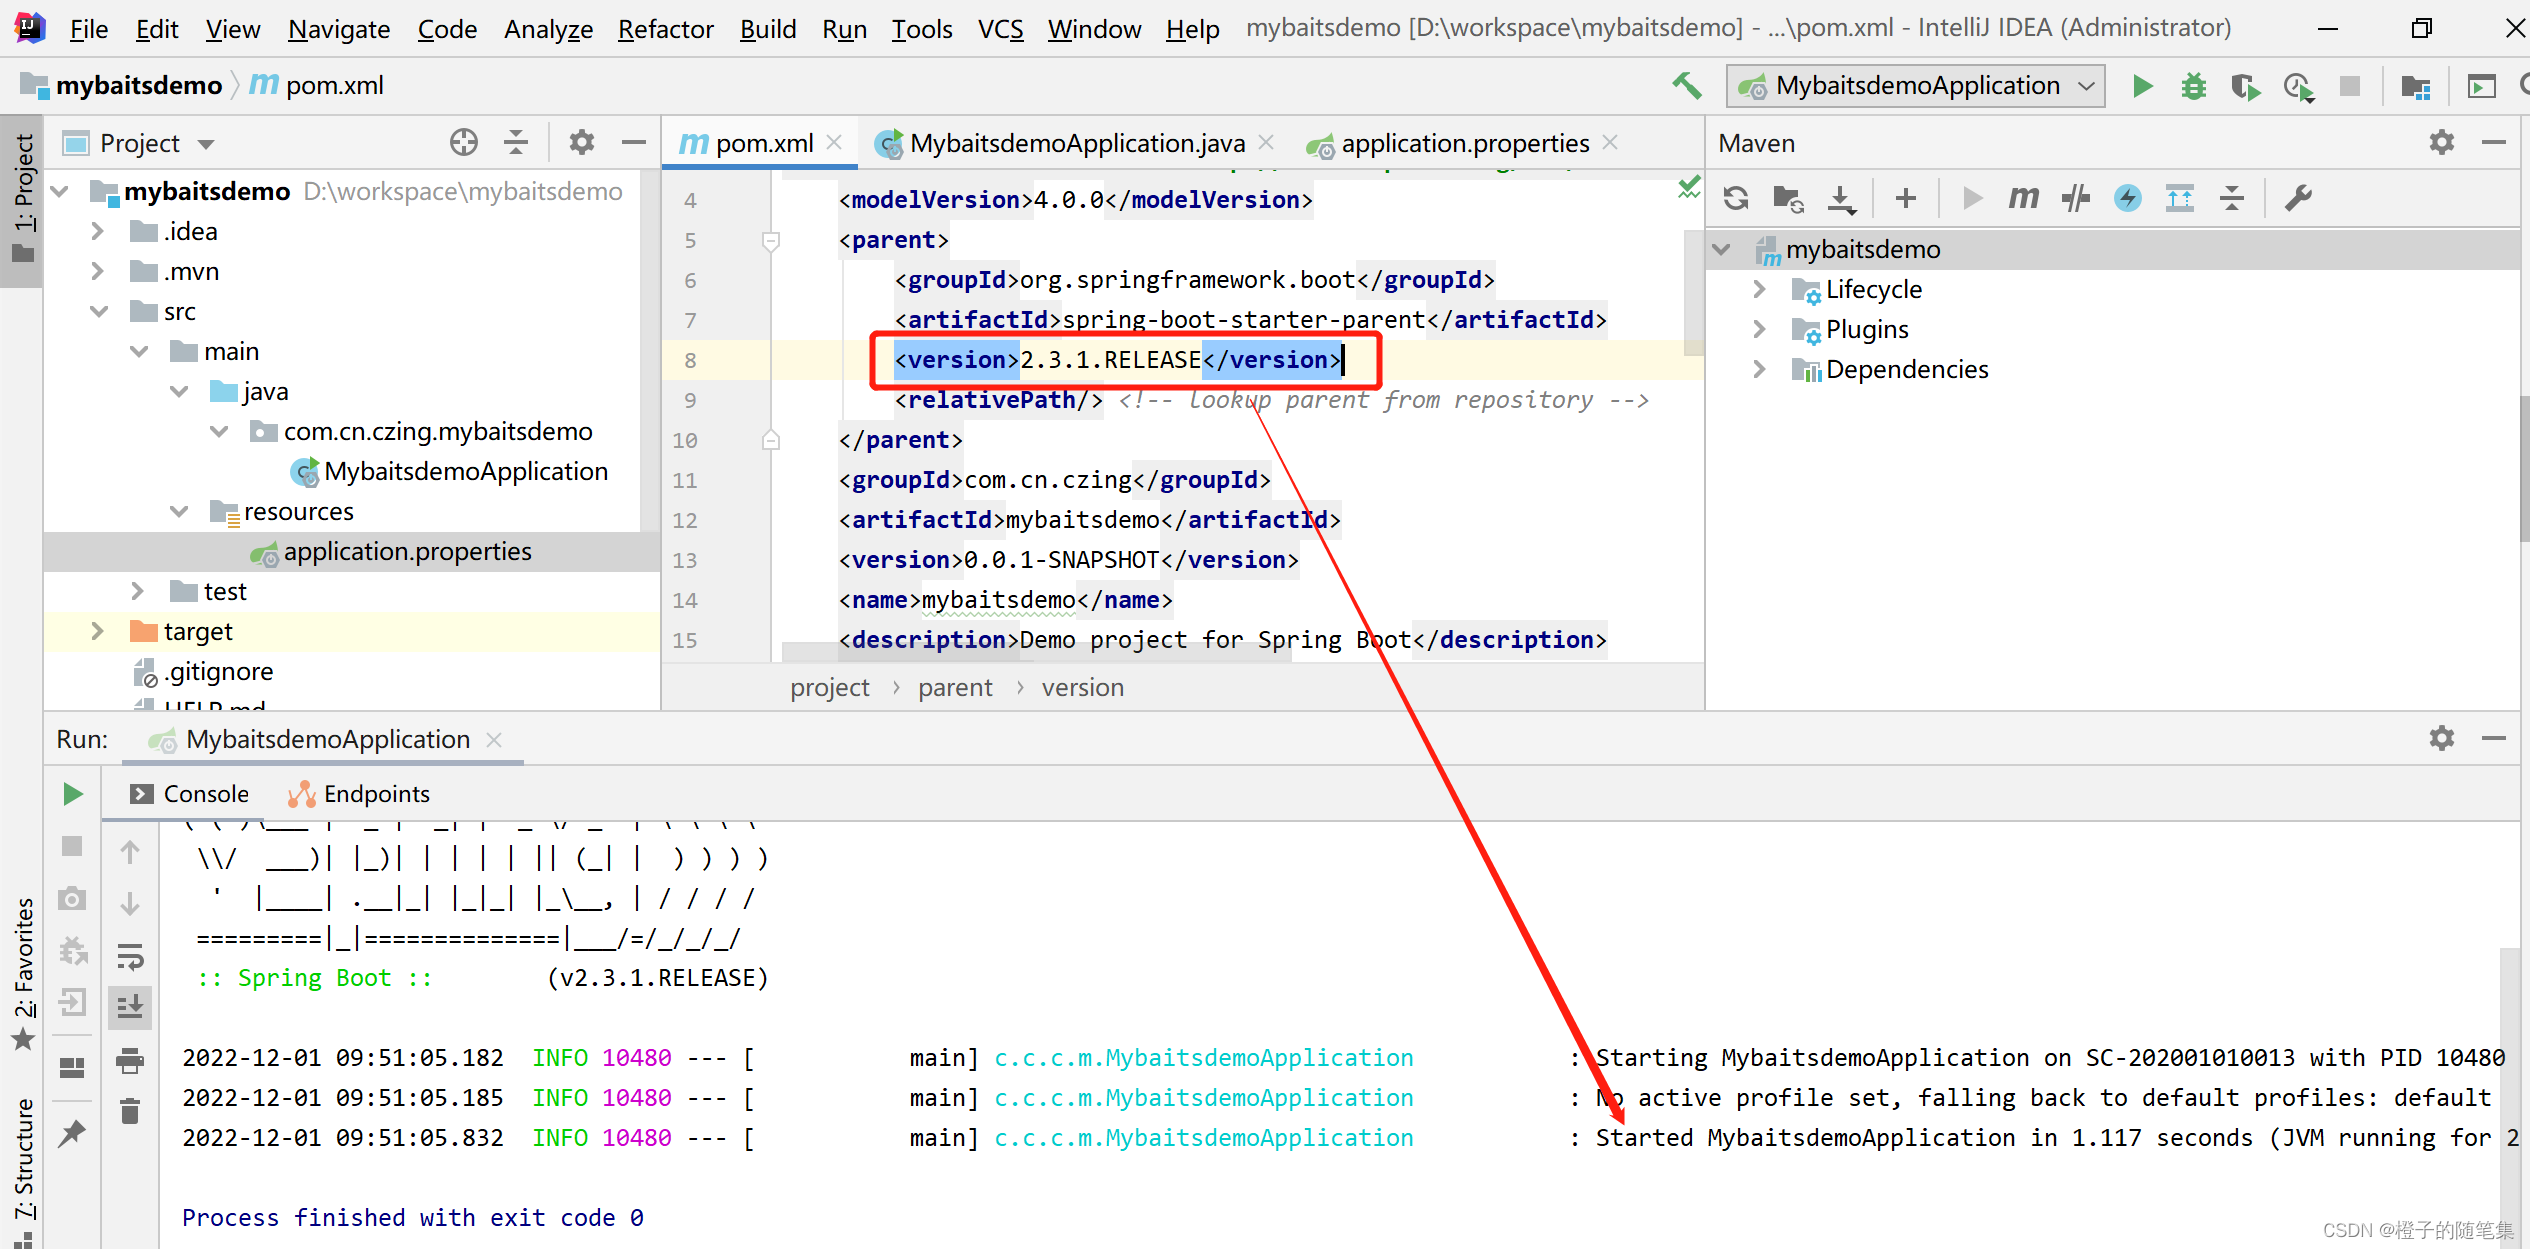Hide the Project tool window
The width and height of the screenshot is (2530, 1249).
pyautogui.click(x=634, y=143)
